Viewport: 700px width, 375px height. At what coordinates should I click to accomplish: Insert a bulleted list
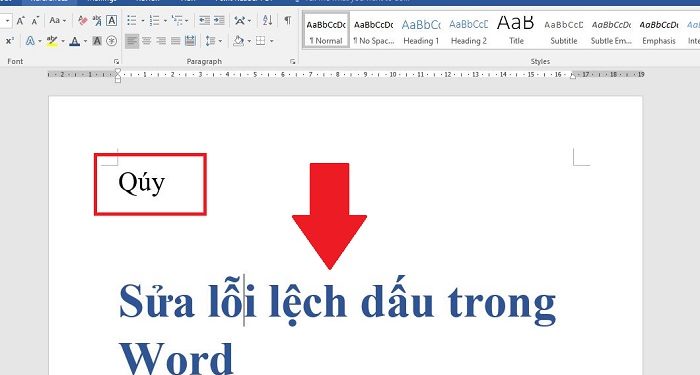pyautogui.click(x=132, y=21)
